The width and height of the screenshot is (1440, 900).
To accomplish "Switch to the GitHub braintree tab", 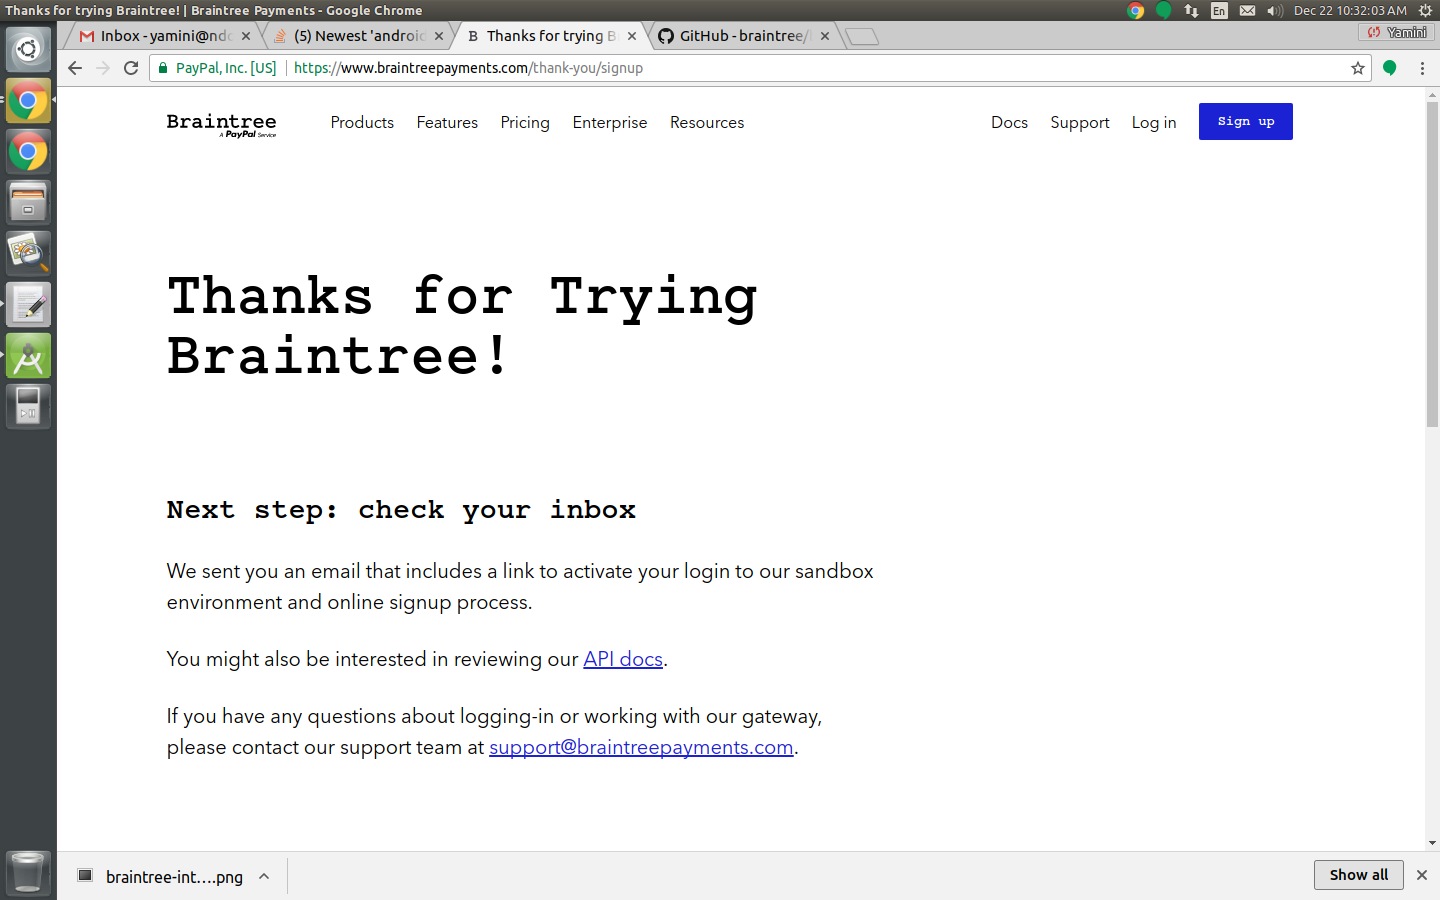I will tap(741, 36).
